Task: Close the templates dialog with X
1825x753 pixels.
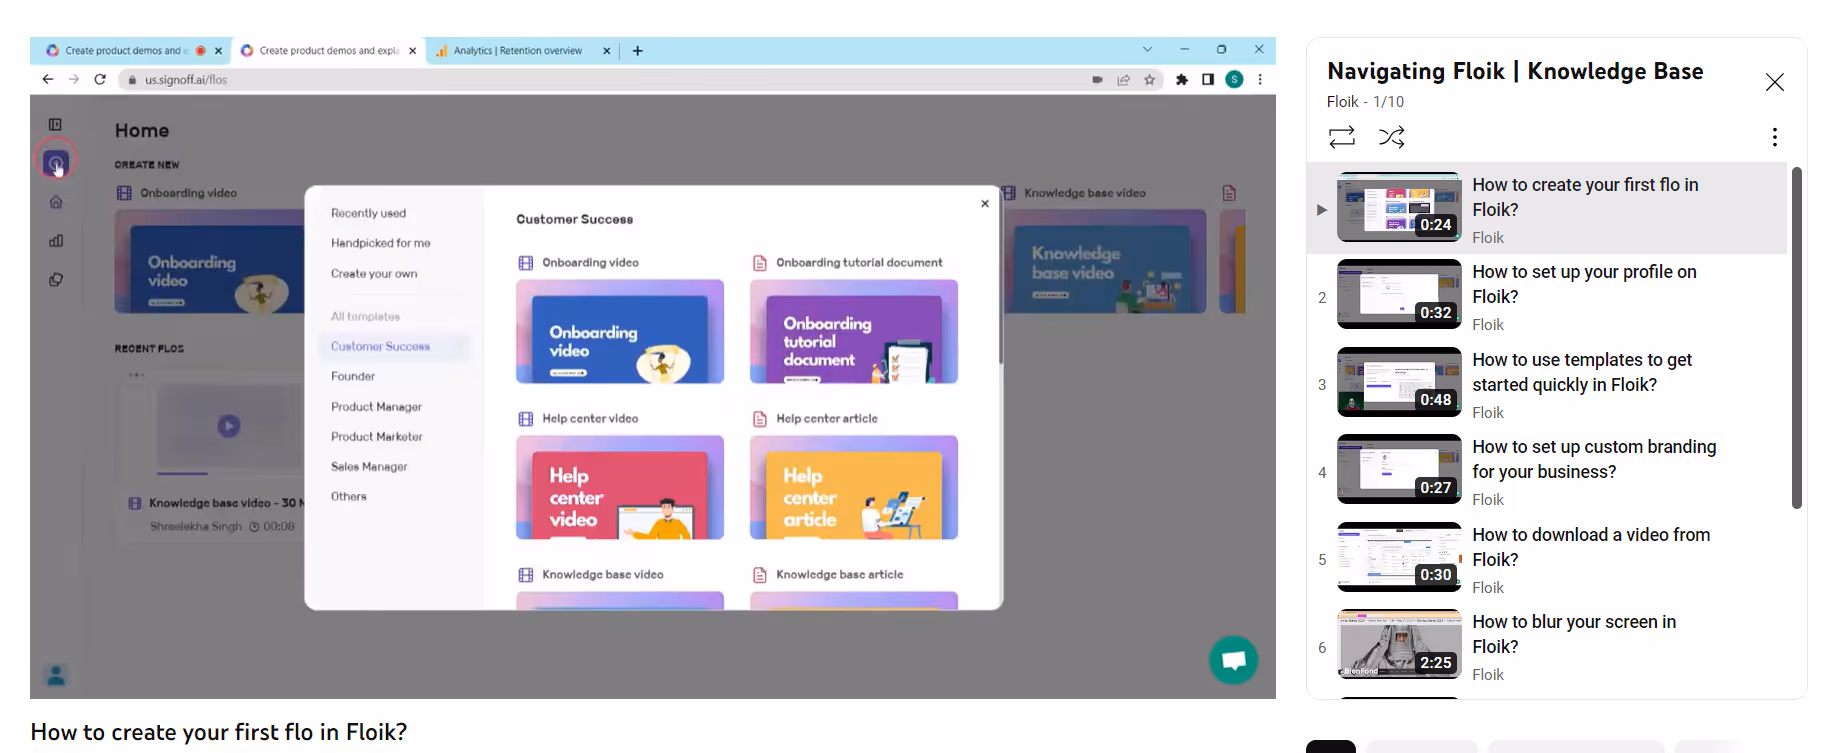Action: pos(985,203)
